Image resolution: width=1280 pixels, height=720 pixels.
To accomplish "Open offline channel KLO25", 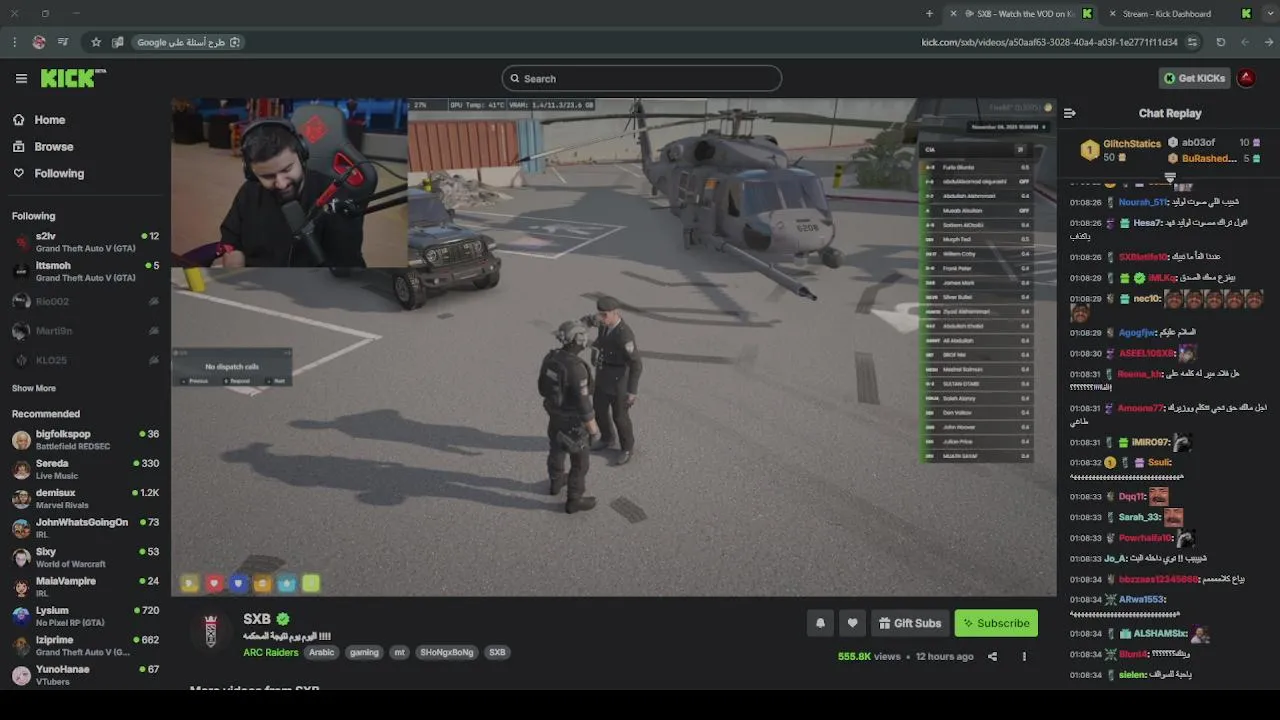I will coord(85,360).
